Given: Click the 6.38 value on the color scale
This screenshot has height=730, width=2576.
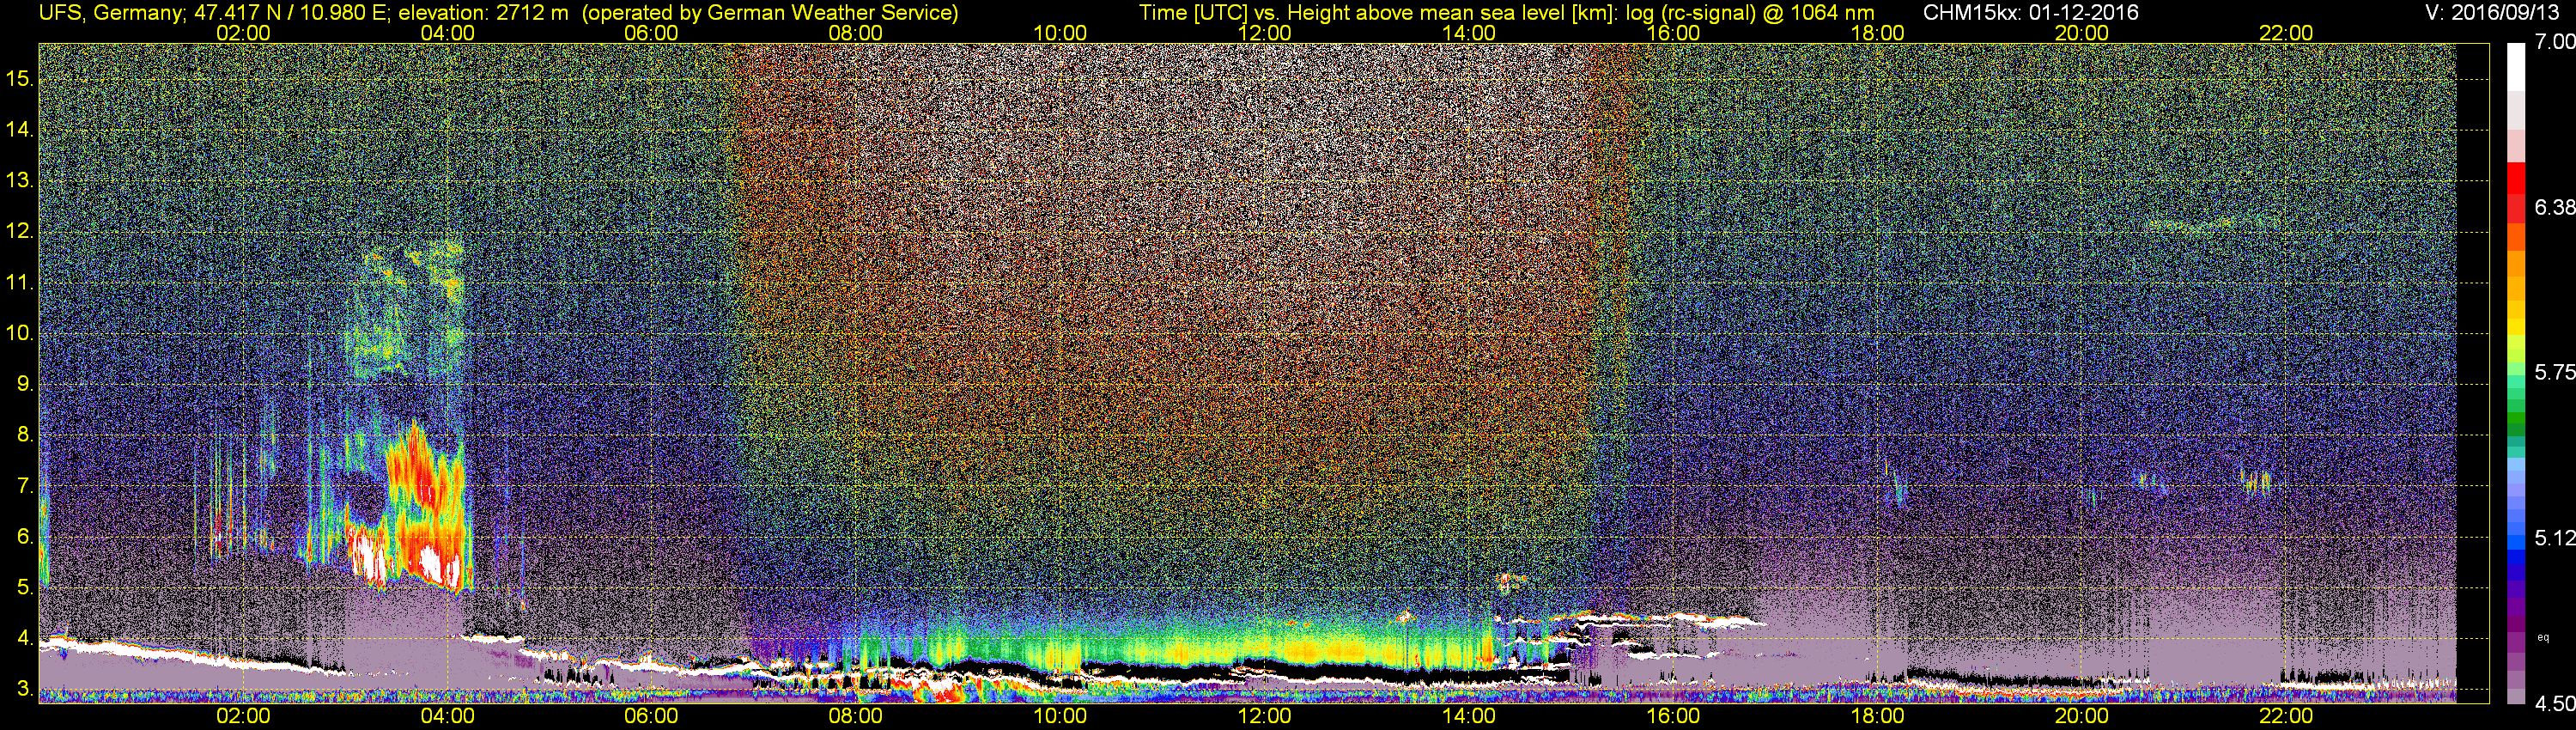Looking at the screenshot, I should click(x=2555, y=207).
